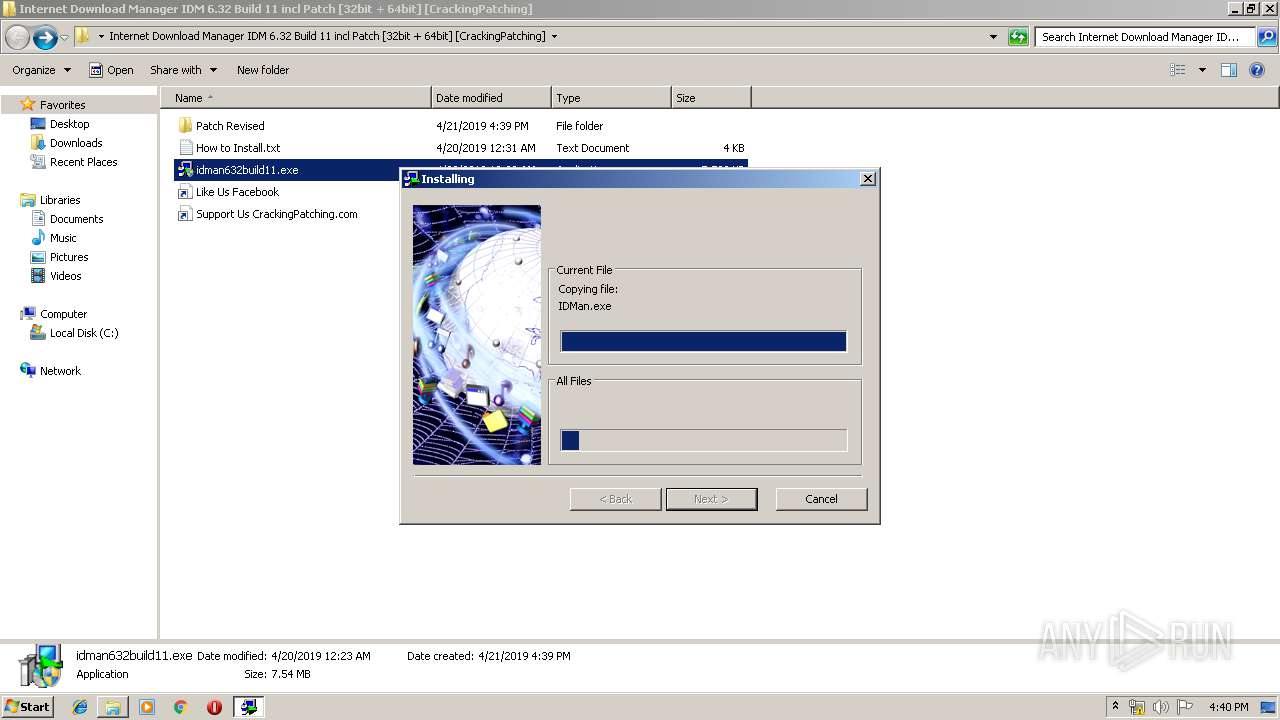This screenshot has width=1280, height=720.
Task: Click the Windows Start button
Action: pos(27,707)
